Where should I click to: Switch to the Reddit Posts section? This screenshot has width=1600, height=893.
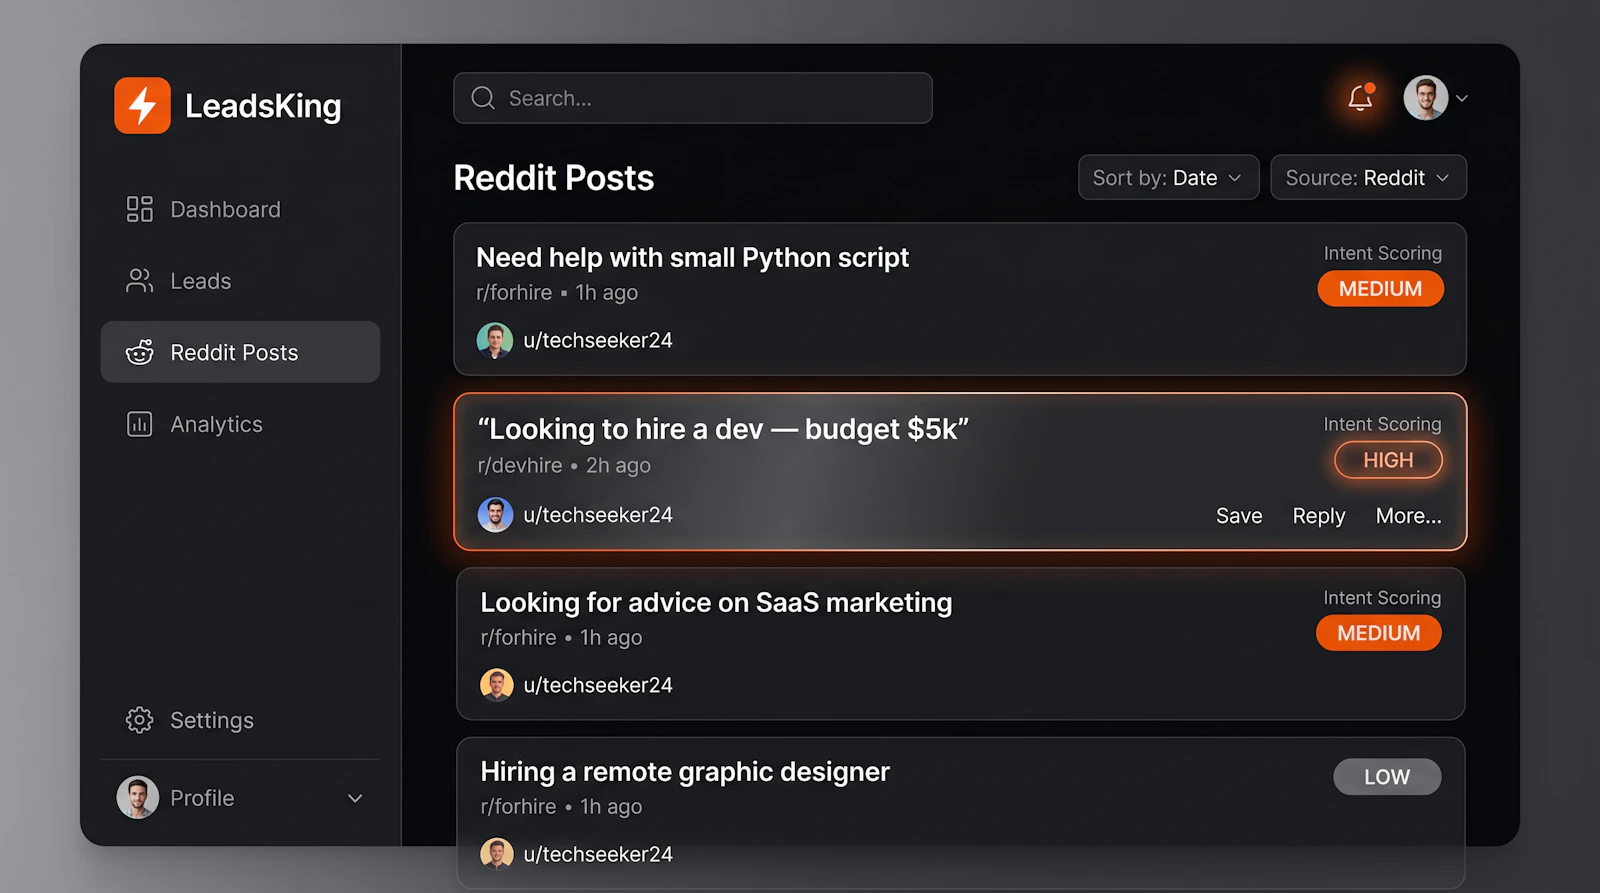(234, 352)
